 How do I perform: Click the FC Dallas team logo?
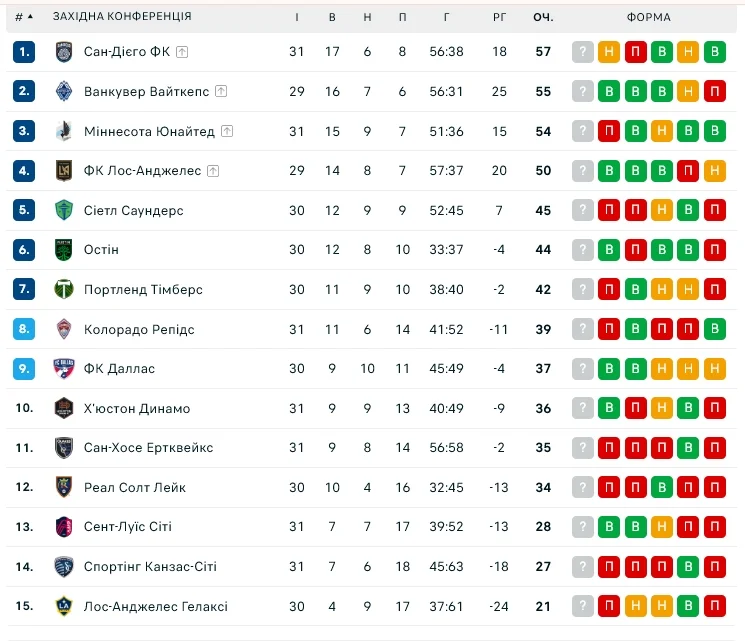tap(64, 369)
